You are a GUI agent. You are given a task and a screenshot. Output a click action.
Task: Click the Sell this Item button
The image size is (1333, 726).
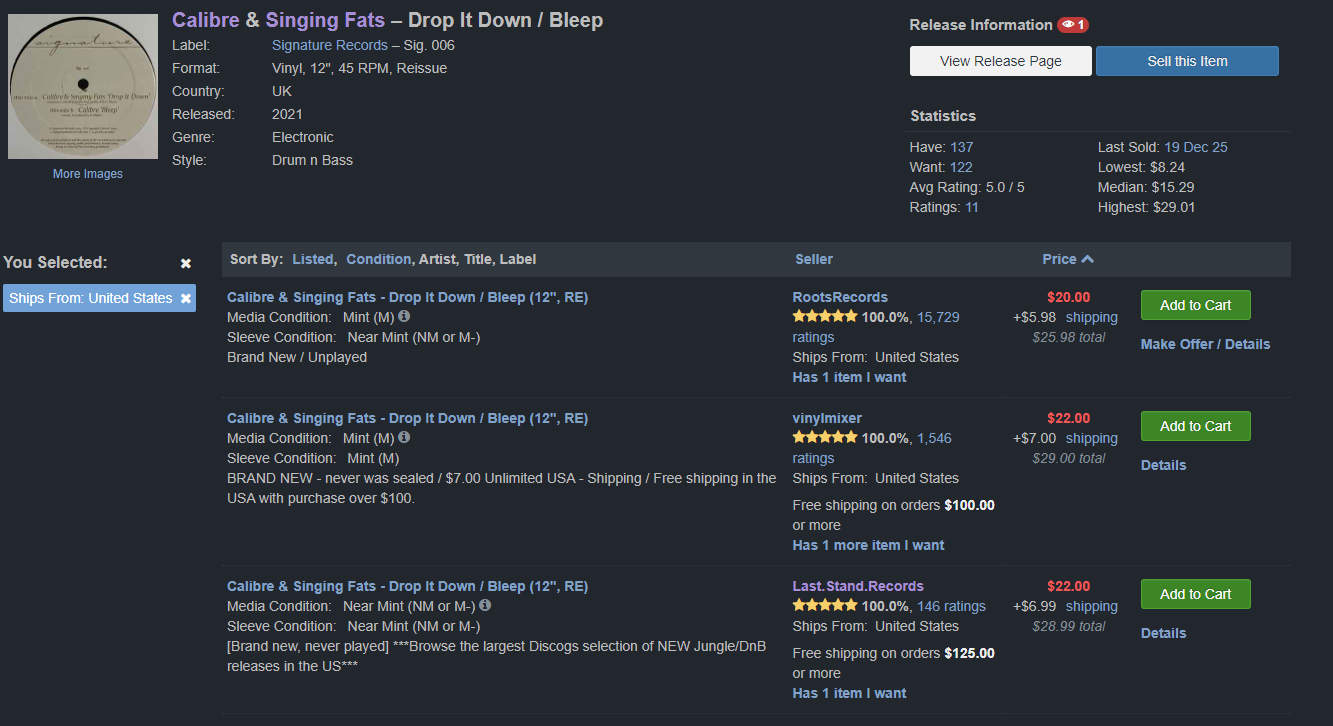click(1187, 61)
